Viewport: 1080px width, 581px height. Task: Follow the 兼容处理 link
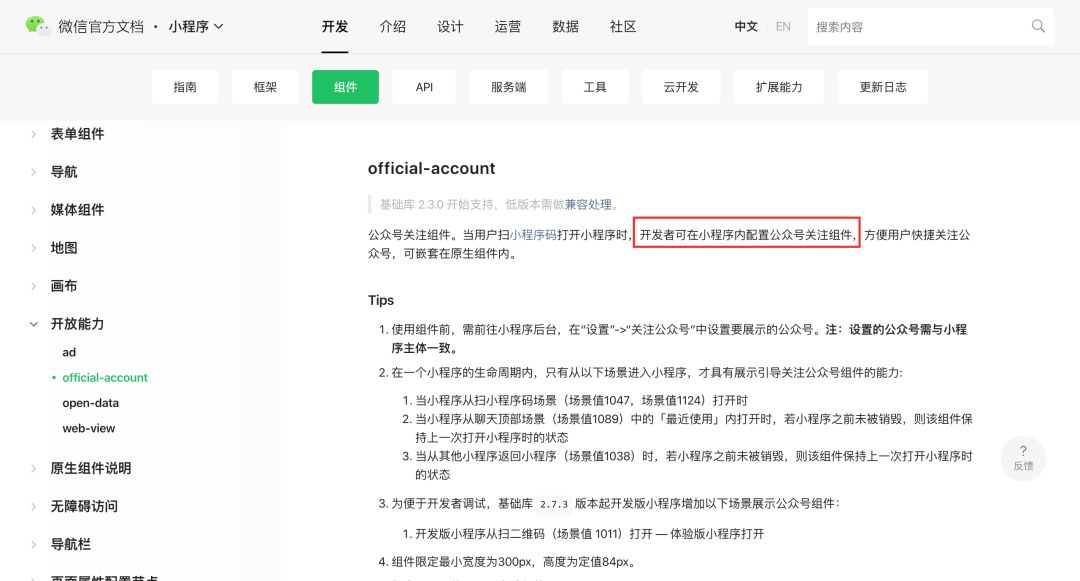point(588,204)
